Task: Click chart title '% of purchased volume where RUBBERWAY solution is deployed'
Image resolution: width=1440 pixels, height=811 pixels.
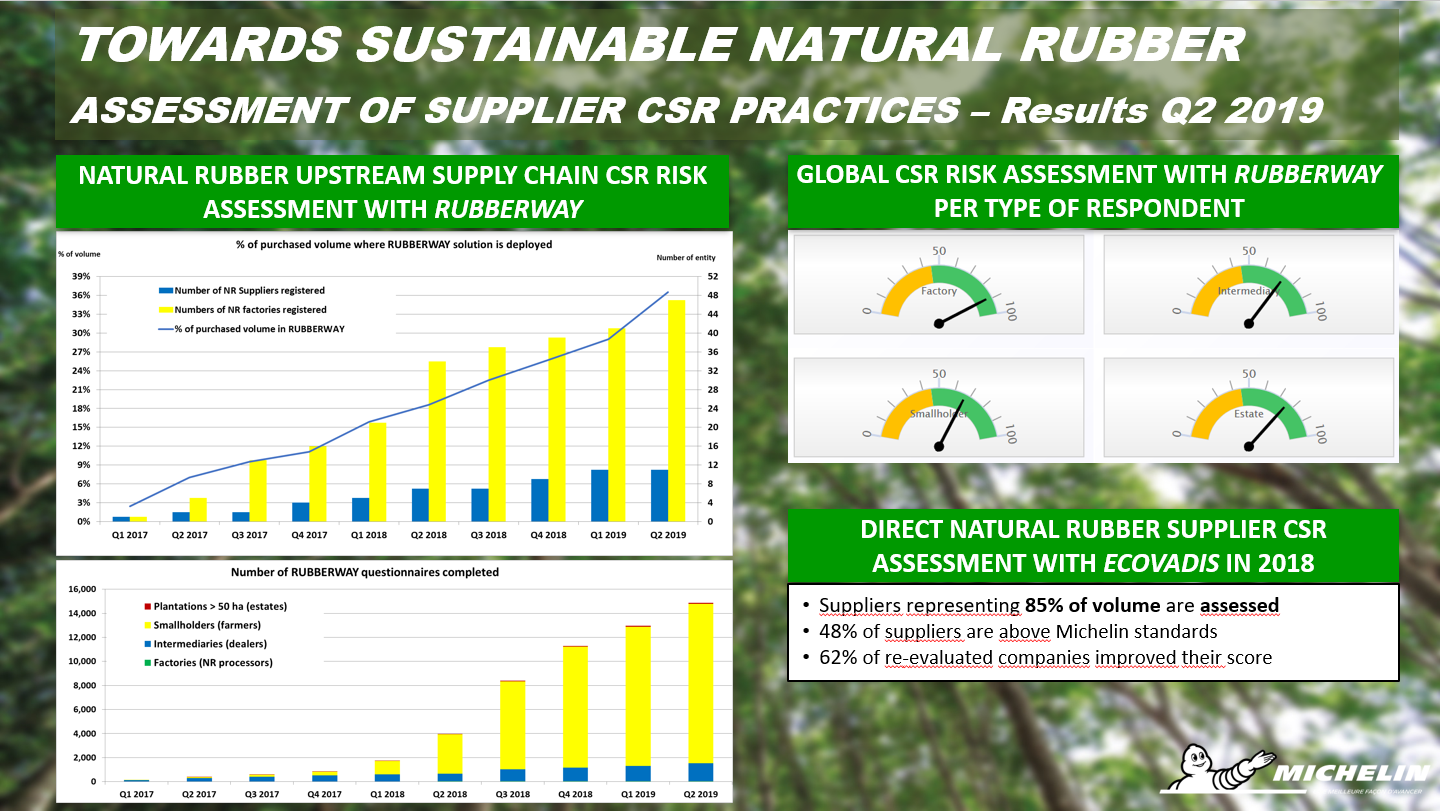Action: pyautogui.click(x=393, y=244)
